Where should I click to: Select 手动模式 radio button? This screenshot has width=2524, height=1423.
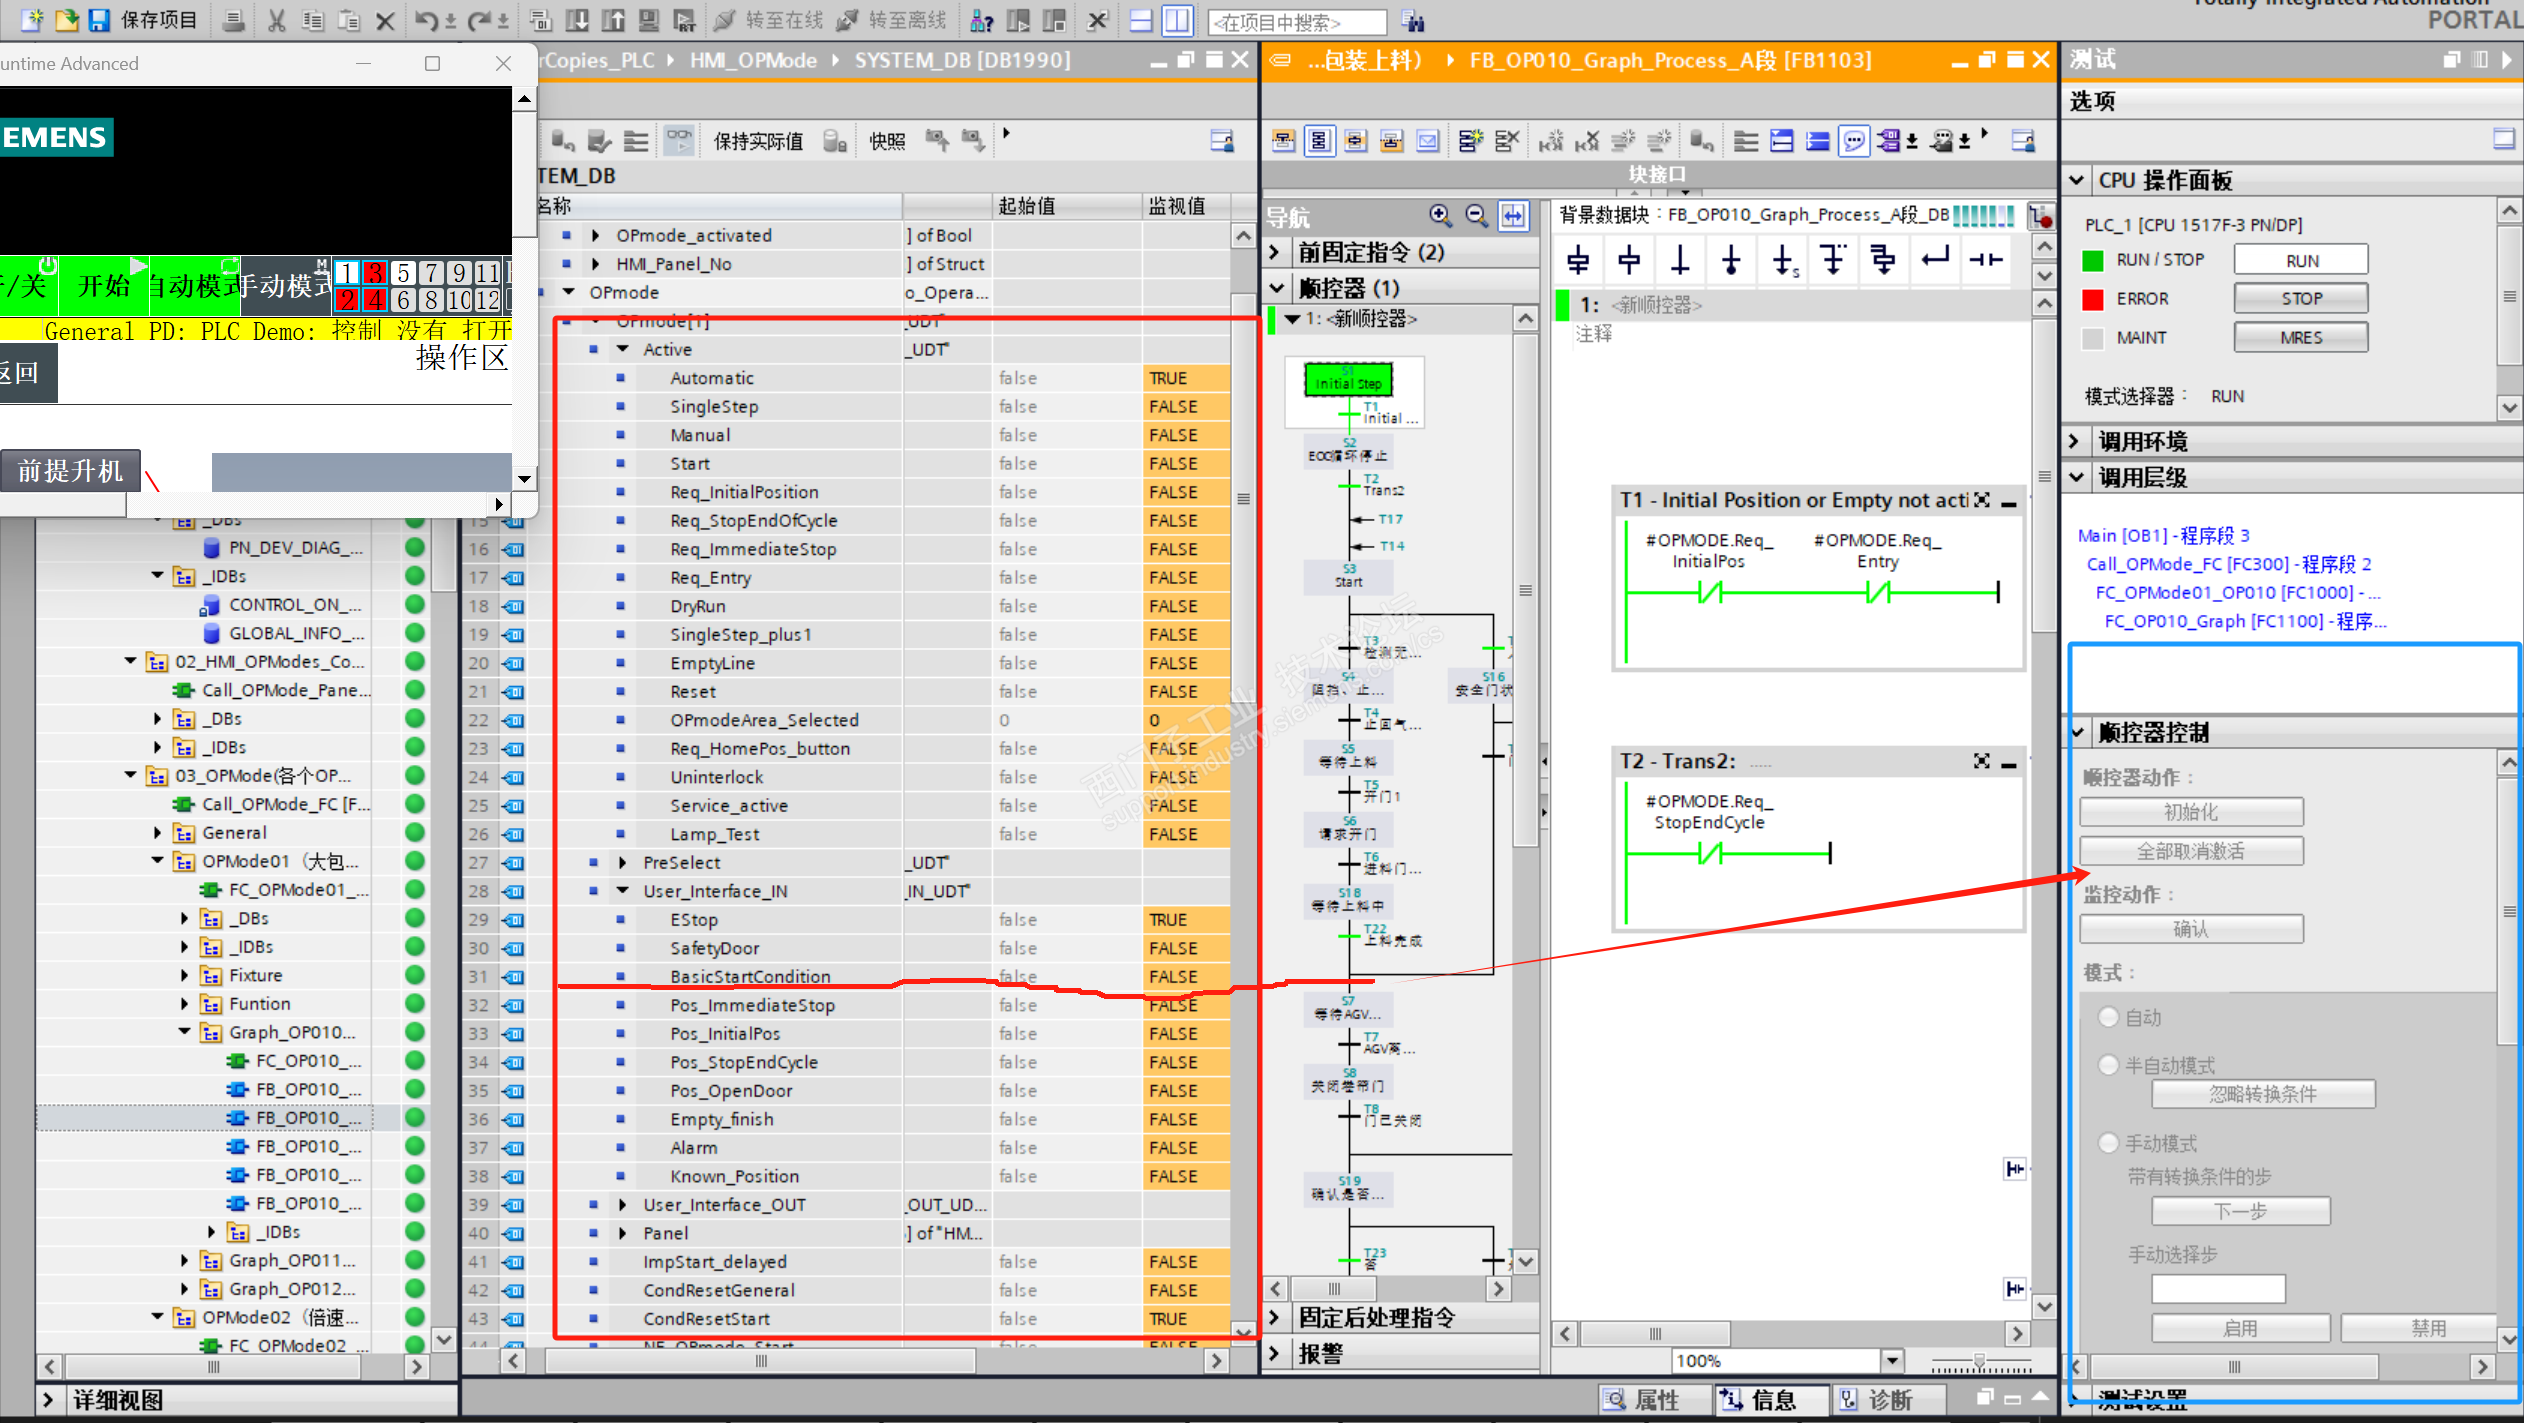(x=2108, y=1142)
